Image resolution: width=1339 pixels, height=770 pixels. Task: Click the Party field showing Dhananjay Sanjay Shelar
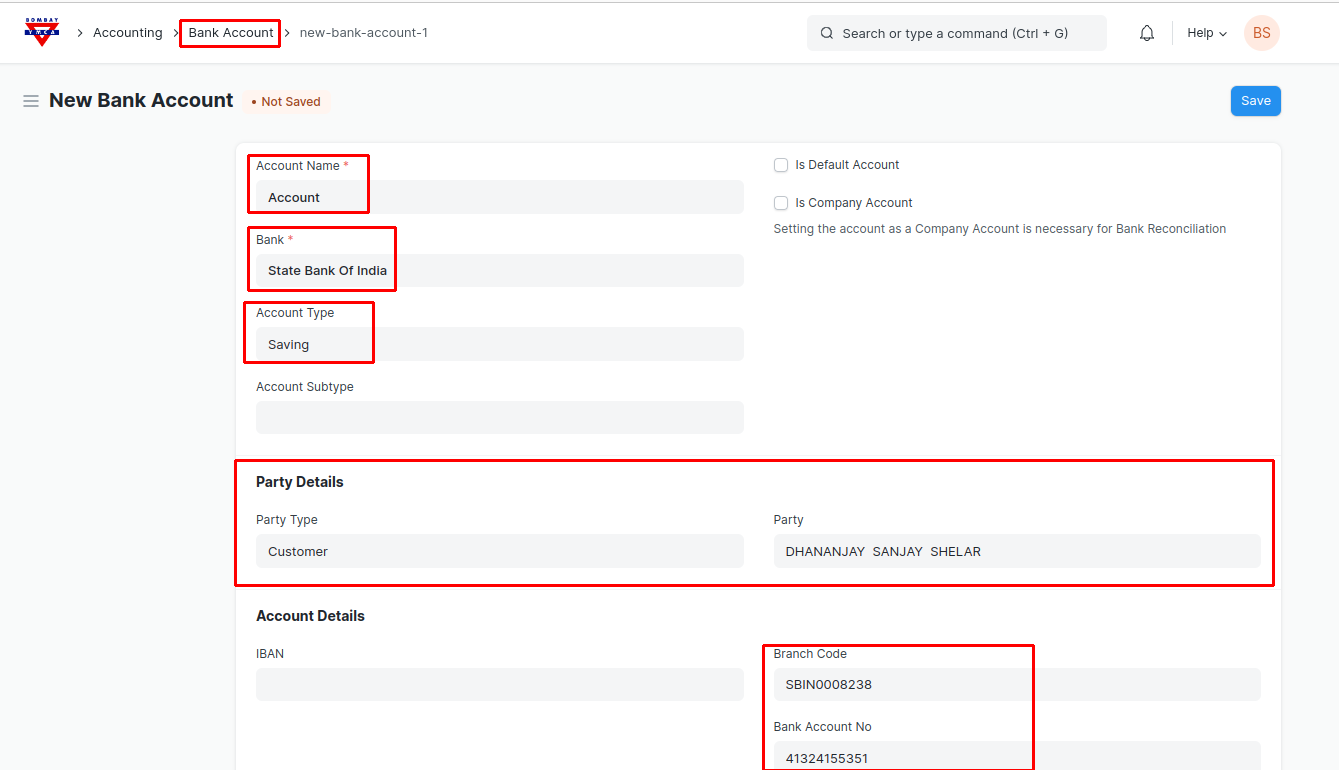(x=1016, y=551)
